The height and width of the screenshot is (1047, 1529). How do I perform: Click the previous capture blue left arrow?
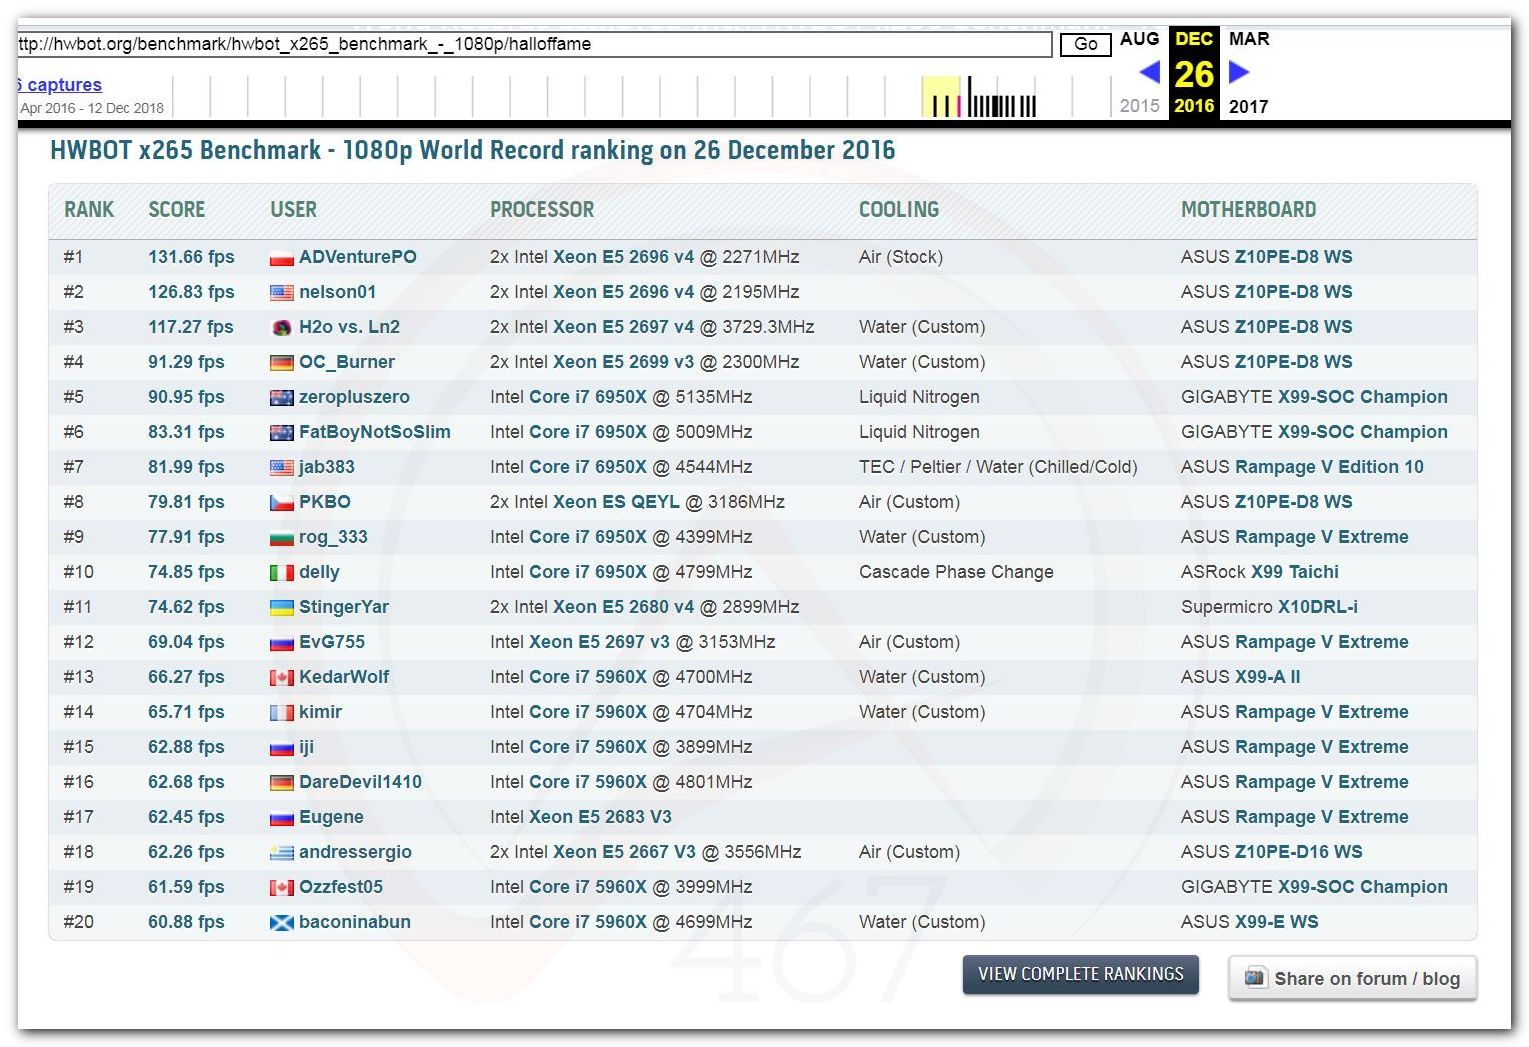[x=1149, y=72]
